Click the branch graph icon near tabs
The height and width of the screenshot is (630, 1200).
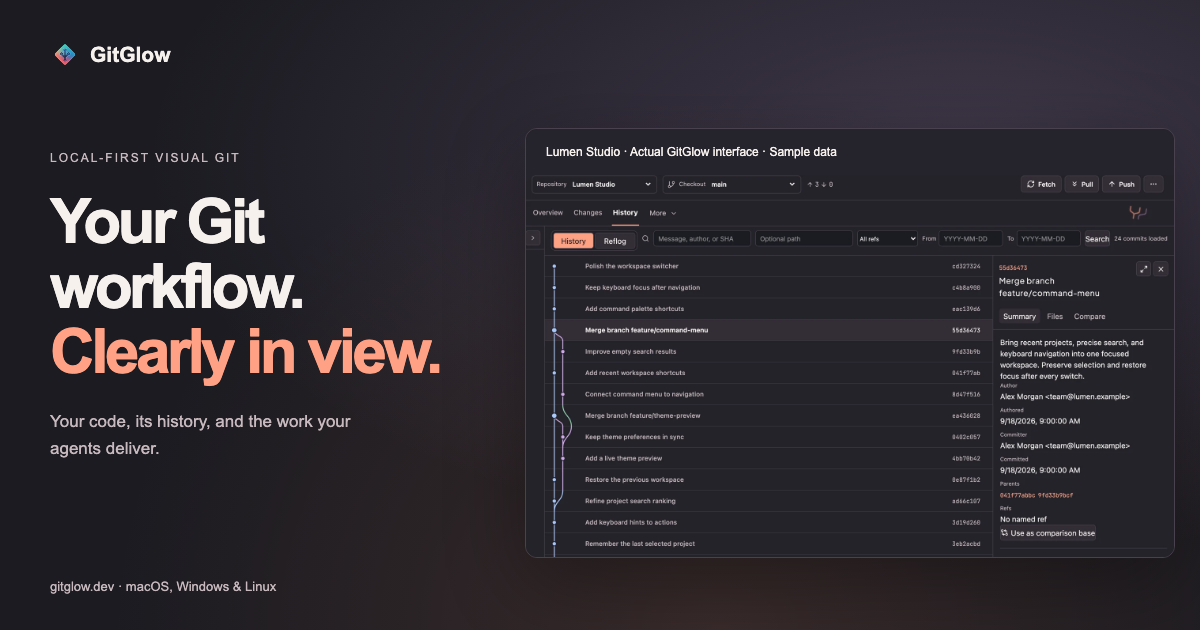click(1138, 212)
